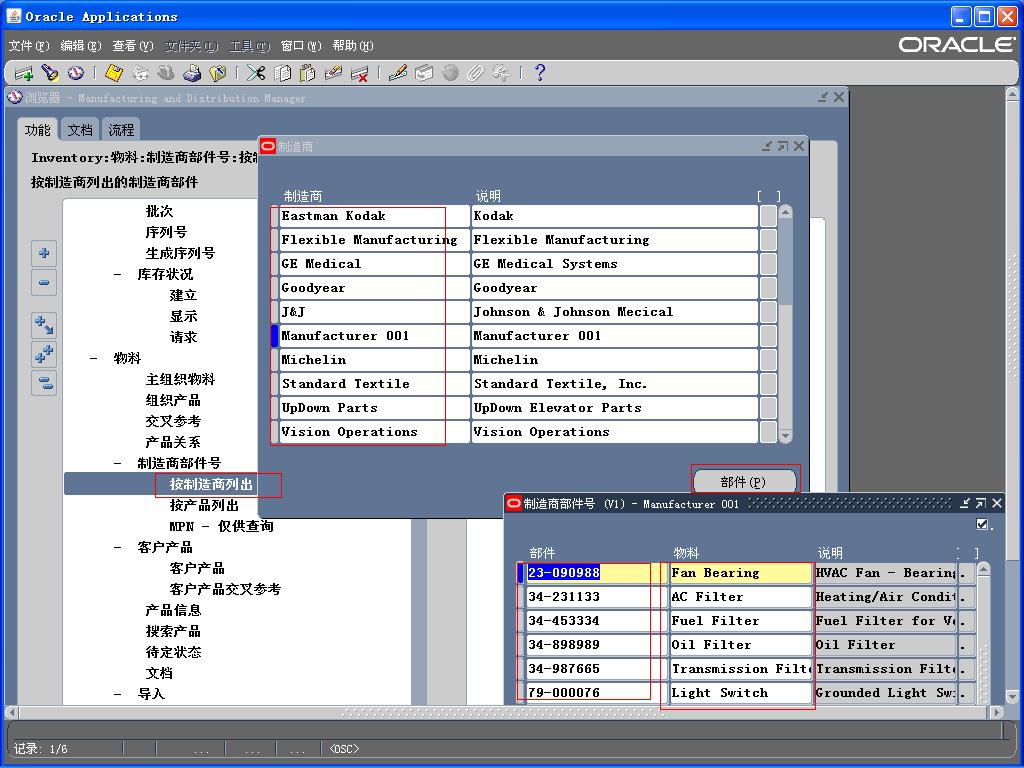Select the 搜索产品 tree item
Image resolution: width=1024 pixels, height=768 pixels.
point(172,632)
